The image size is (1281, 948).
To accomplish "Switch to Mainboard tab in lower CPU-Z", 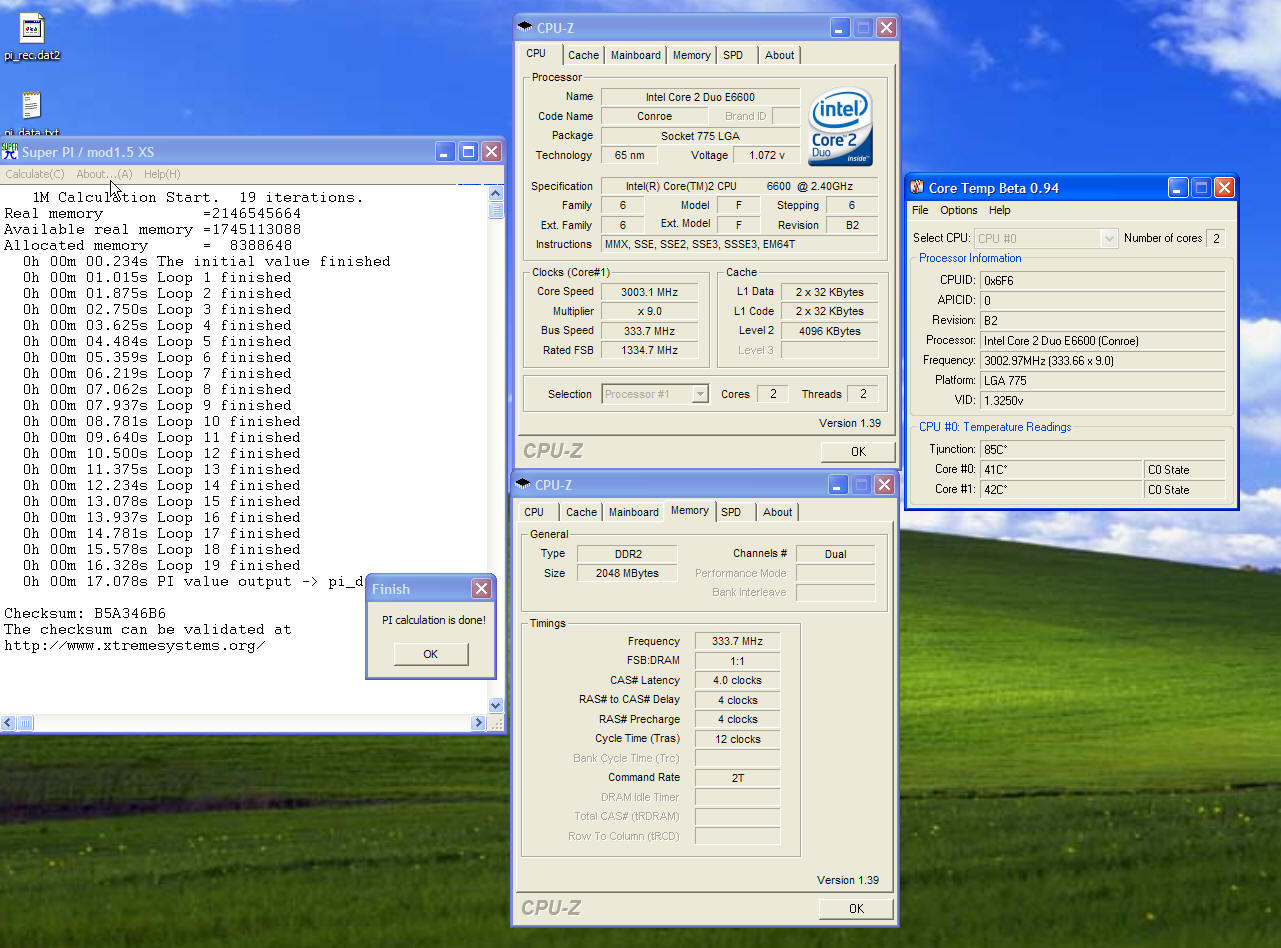I will (635, 512).
